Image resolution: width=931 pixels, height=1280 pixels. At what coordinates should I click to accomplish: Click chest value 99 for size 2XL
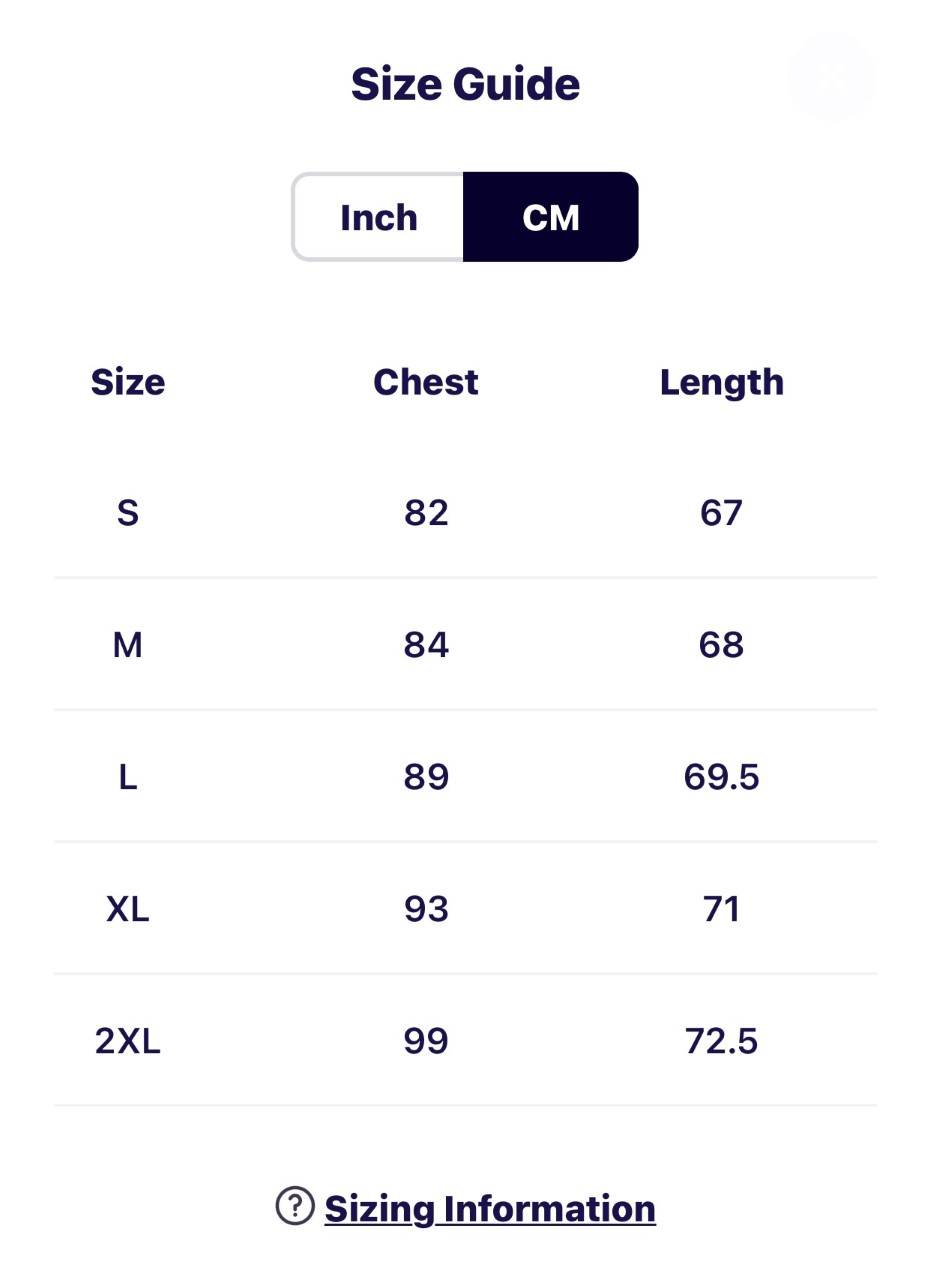(426, 1041)
